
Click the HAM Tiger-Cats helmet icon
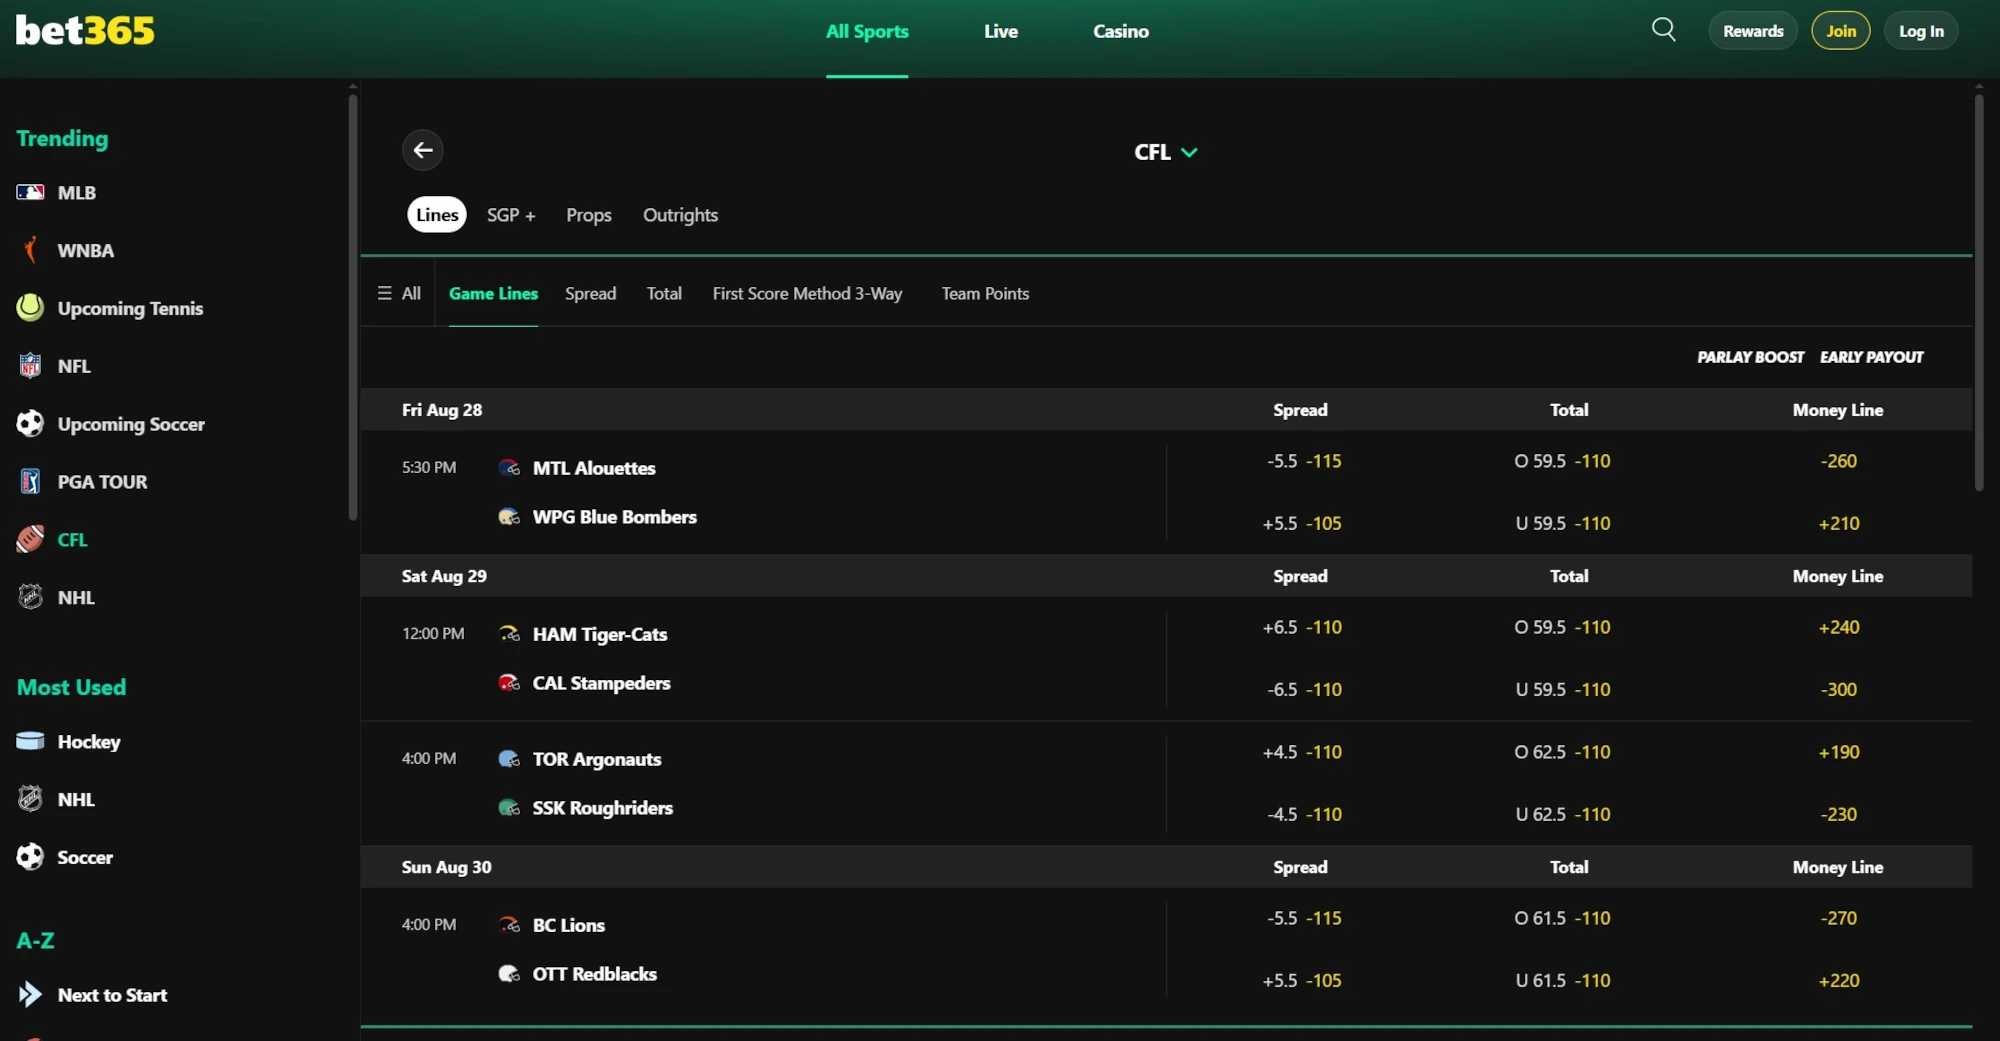(x=509, y=633)
